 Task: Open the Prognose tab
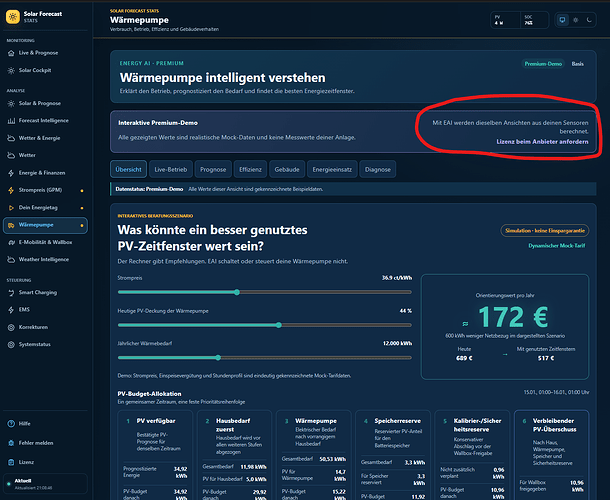click(213, 169)
